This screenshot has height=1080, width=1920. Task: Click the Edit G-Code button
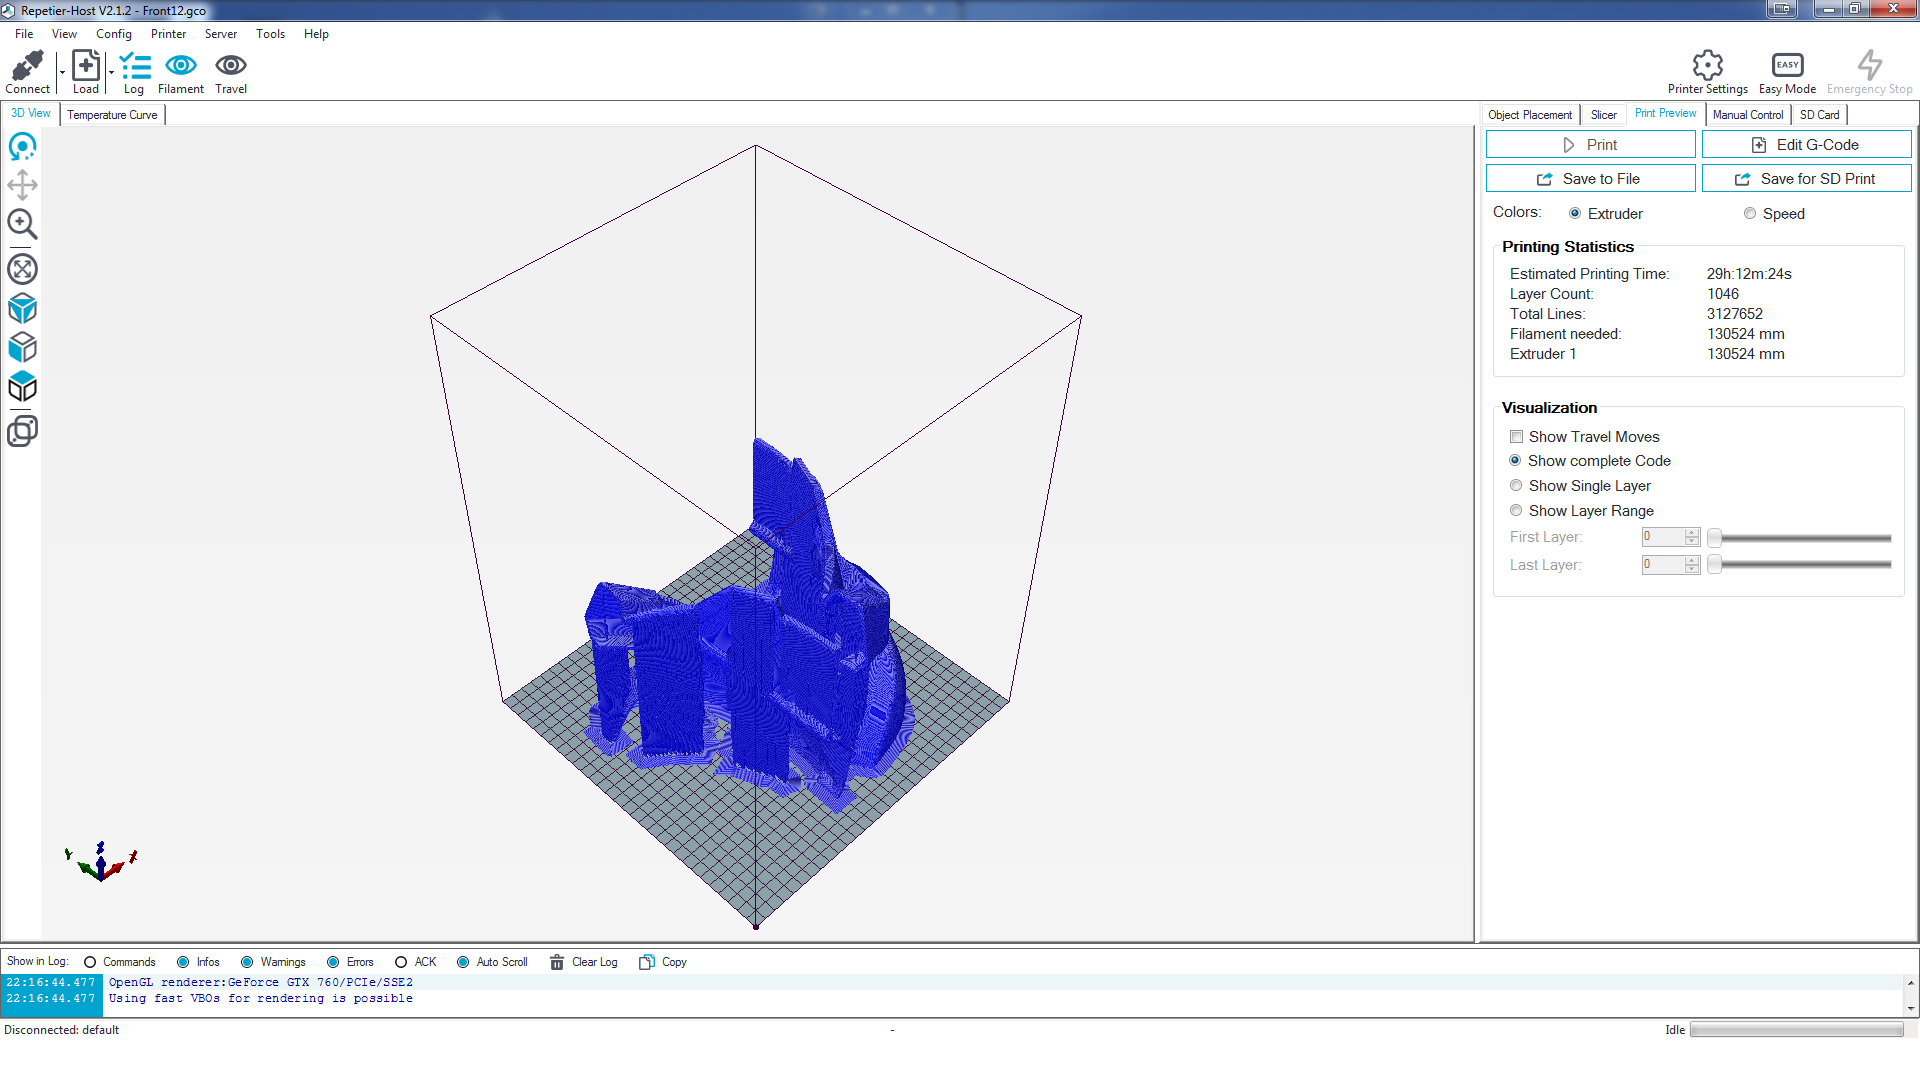click(x=1806, y=145)
